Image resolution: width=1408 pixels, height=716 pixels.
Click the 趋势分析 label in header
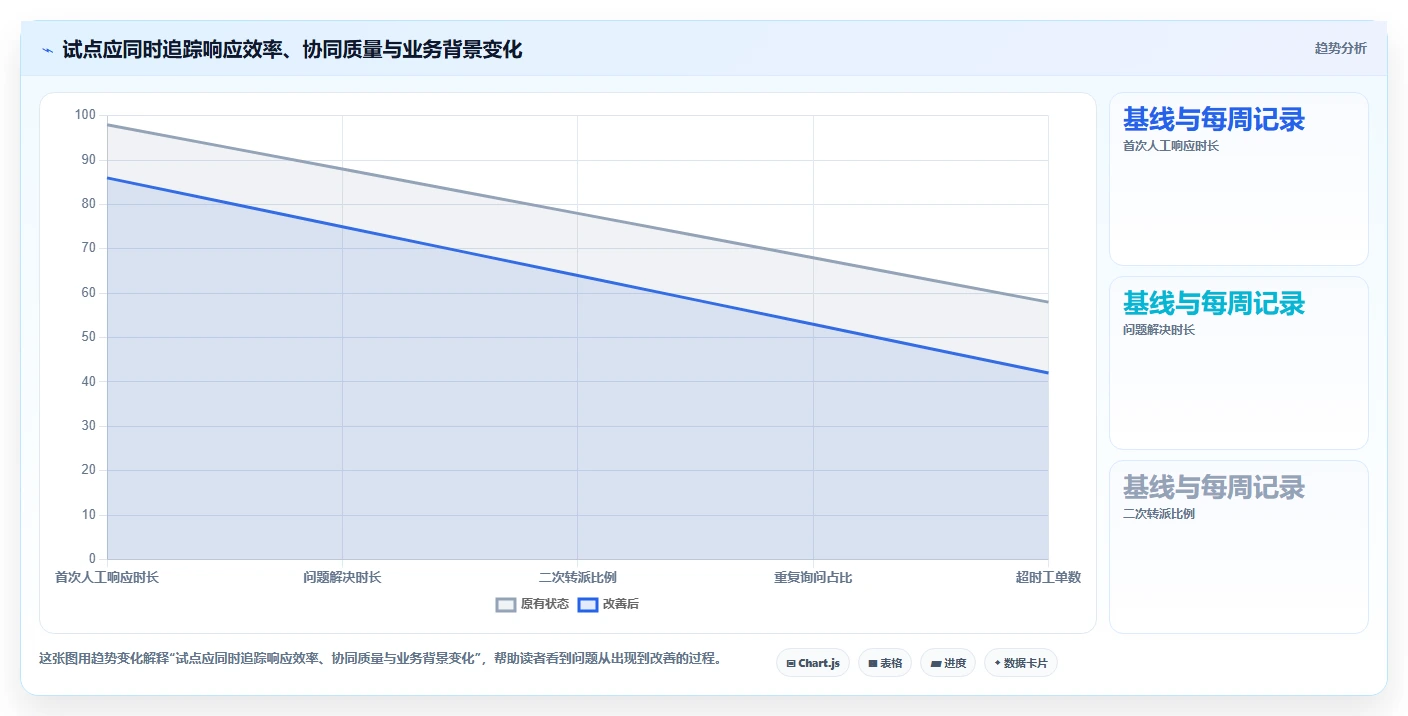point(1340,49)
